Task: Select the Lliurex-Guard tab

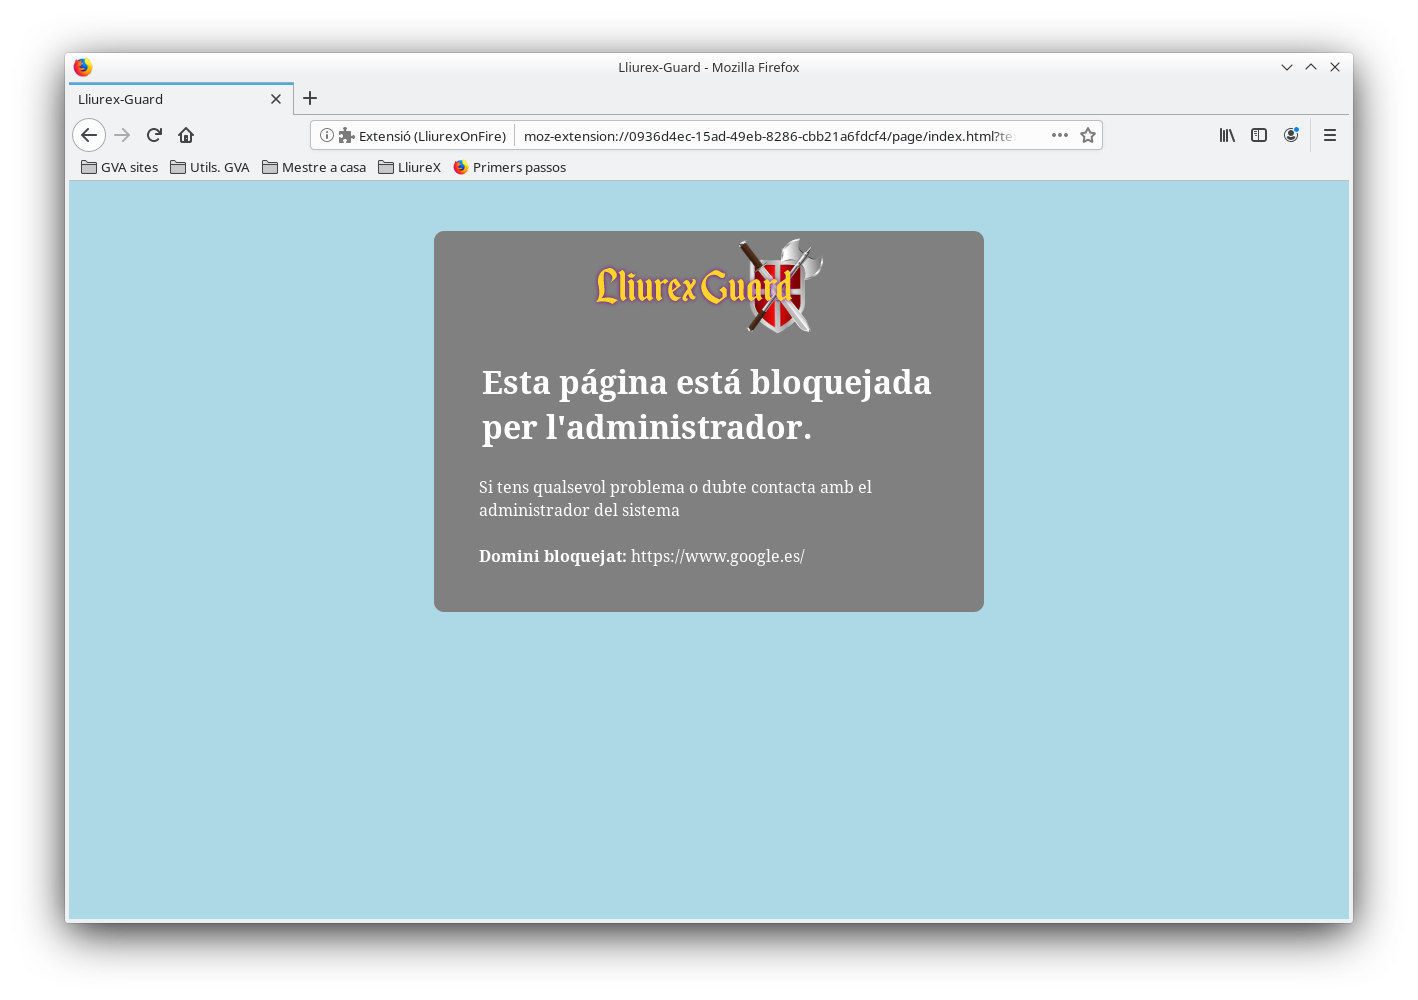Action: [x=160, y=99]
